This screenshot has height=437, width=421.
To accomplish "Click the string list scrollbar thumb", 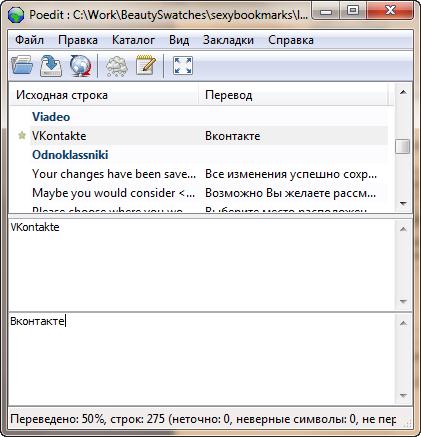I will coord(403,146).
